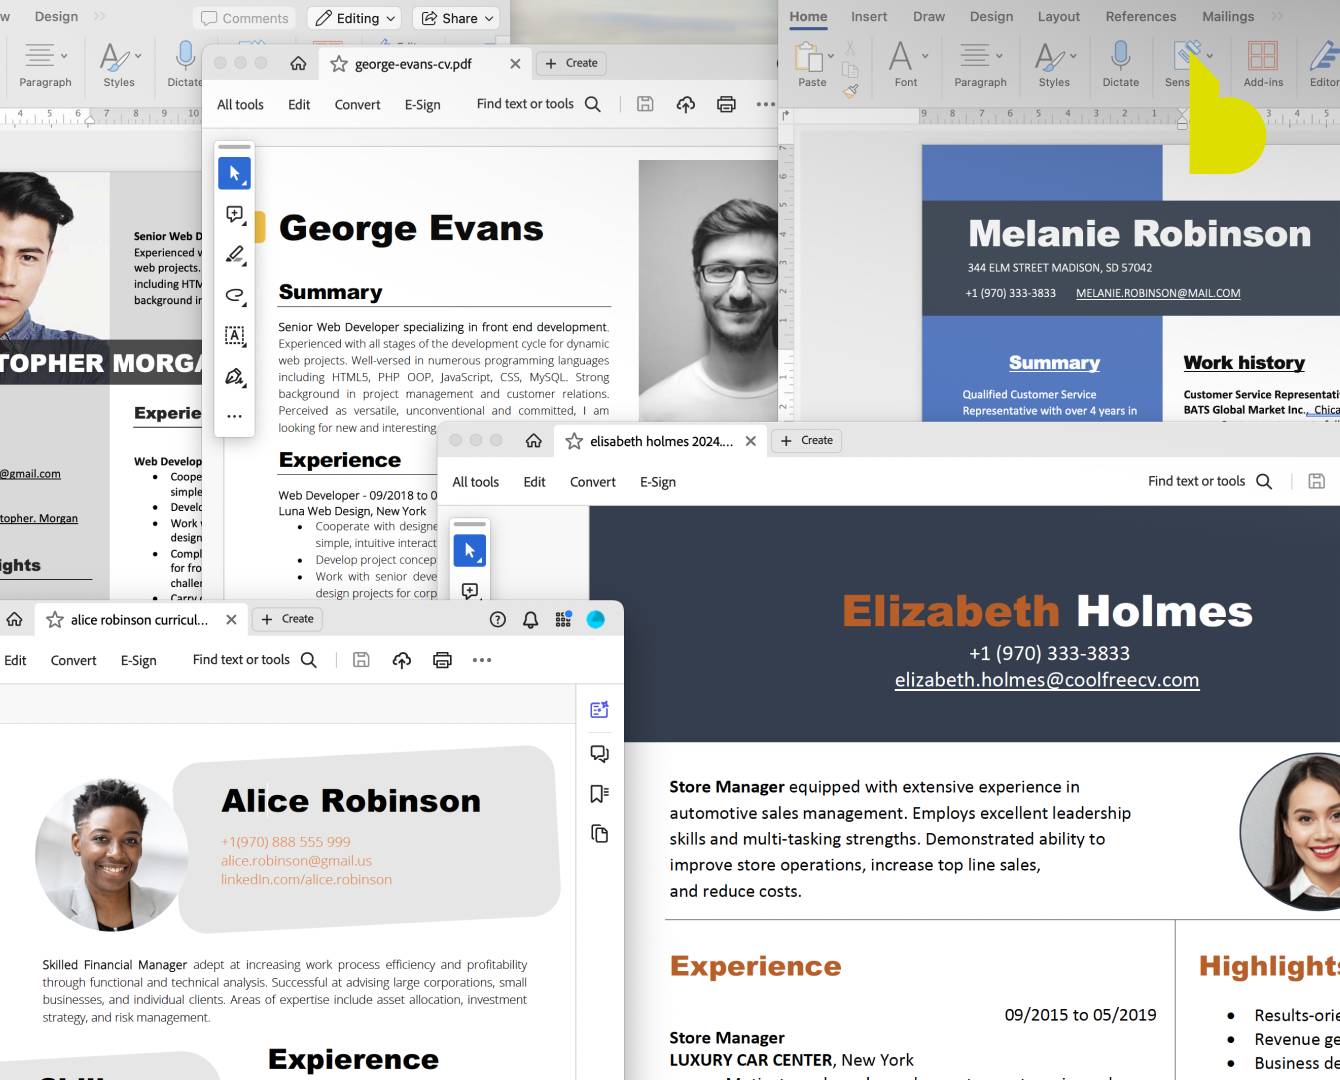The width and height of the screenshot is (1340, 1080).
Task: Switch to Insert tab in Melanie Robinson Word
Action: (x=869, y=16)
